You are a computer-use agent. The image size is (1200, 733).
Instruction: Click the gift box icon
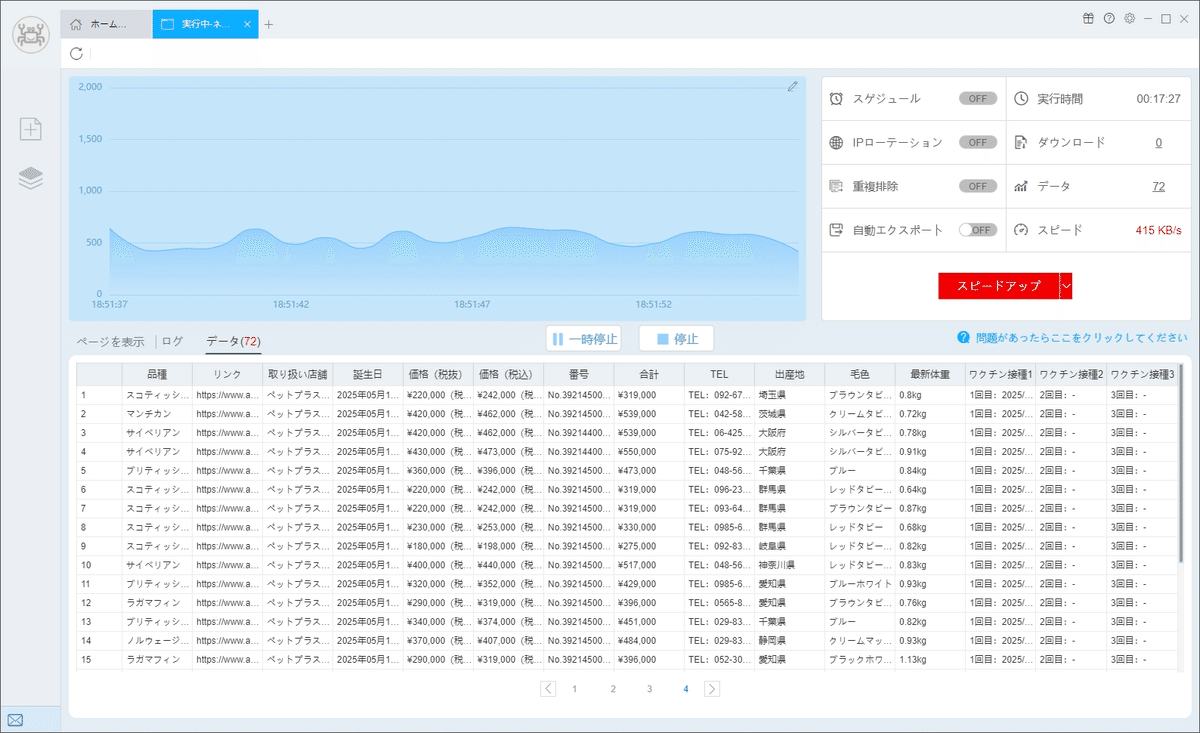pos(1088,18)
